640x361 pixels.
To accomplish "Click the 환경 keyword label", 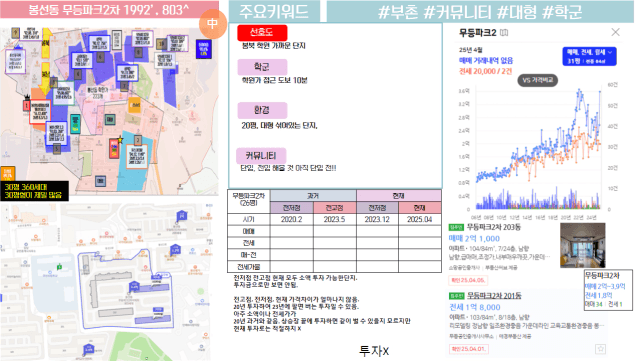I will [262, 110].
